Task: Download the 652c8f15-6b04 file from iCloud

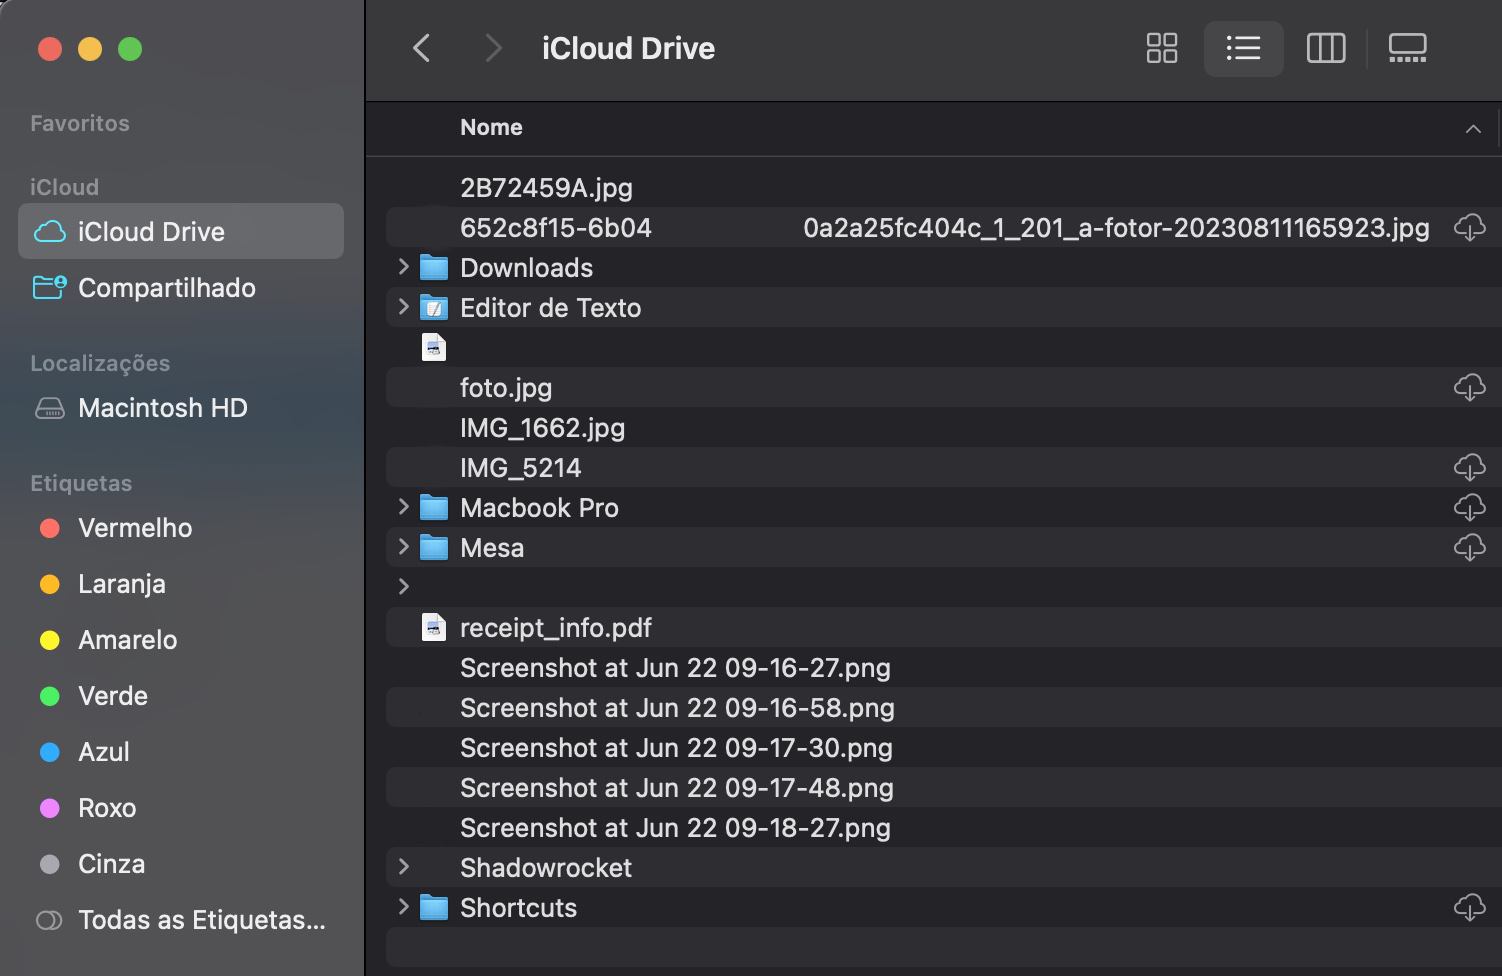Action: pyautogui.click(x=1469, y=228)
